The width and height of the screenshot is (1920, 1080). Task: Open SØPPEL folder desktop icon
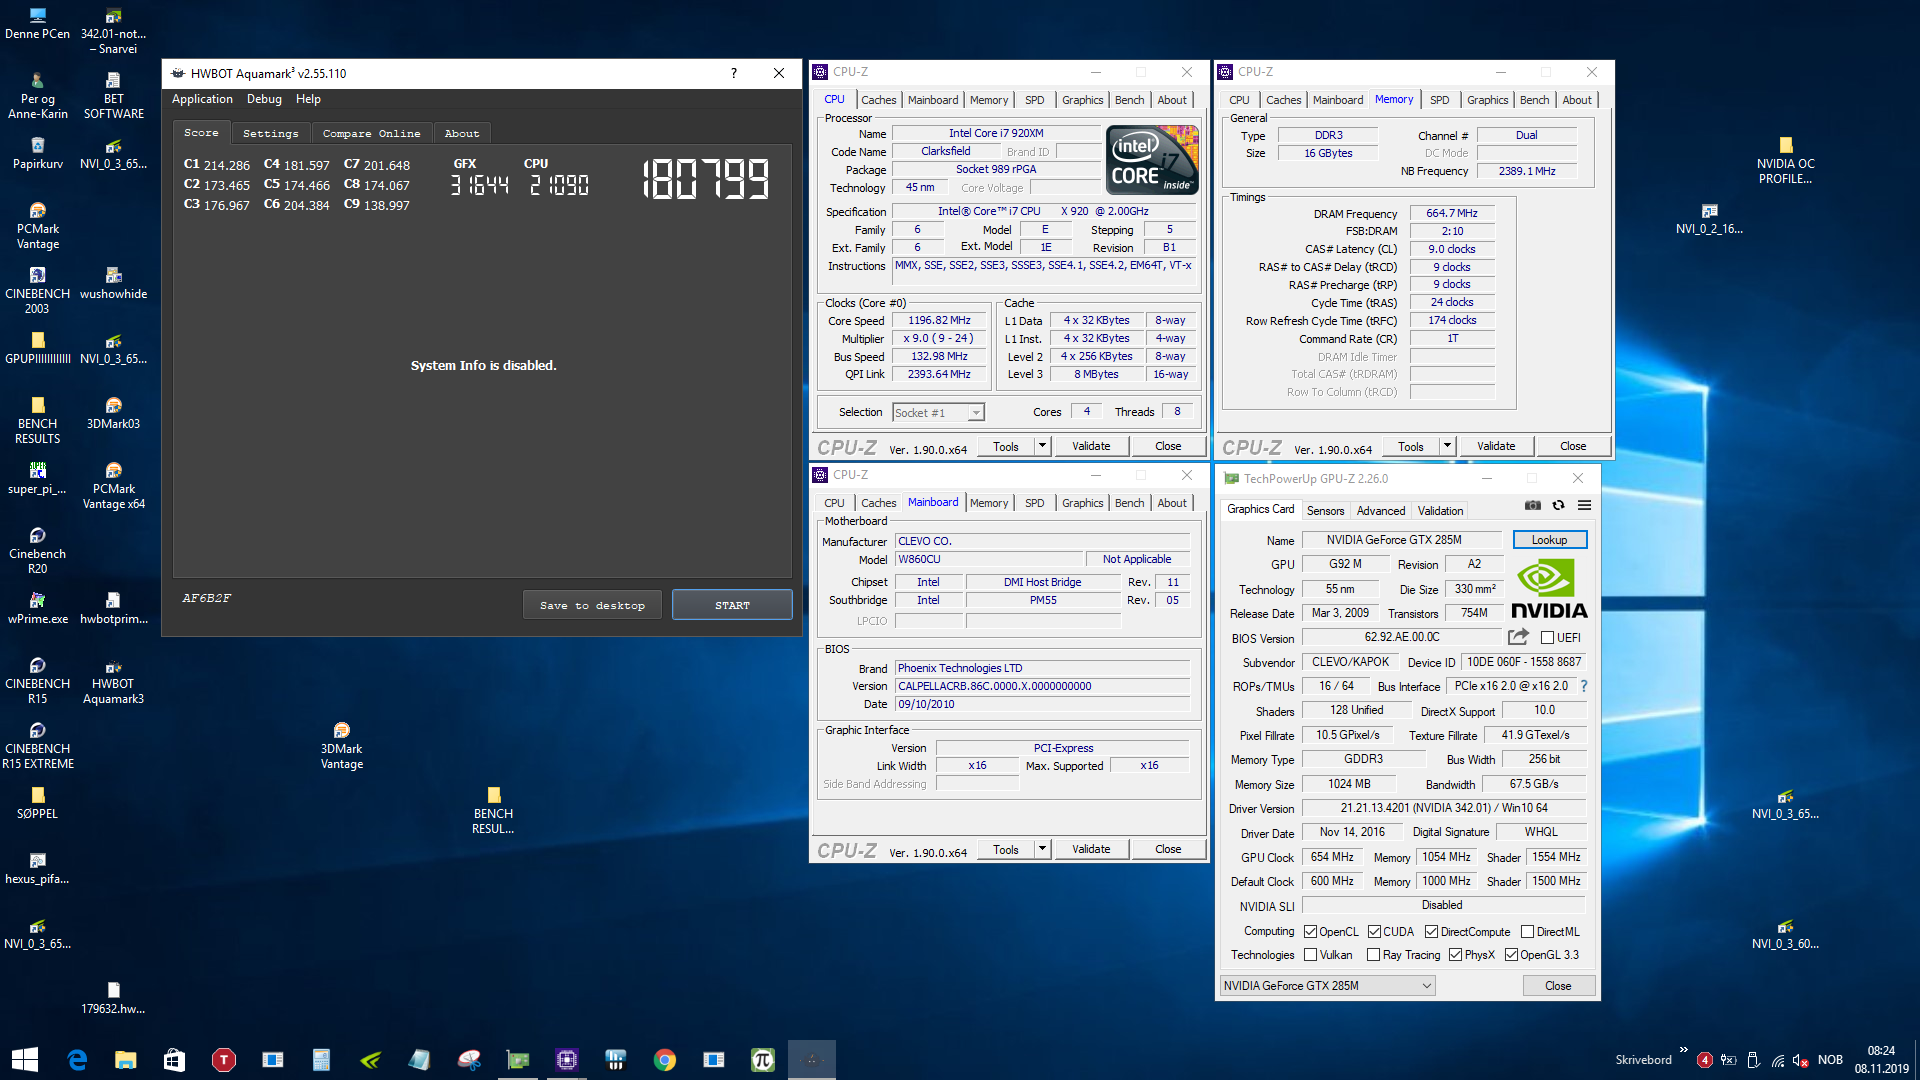tap(38, 803)
